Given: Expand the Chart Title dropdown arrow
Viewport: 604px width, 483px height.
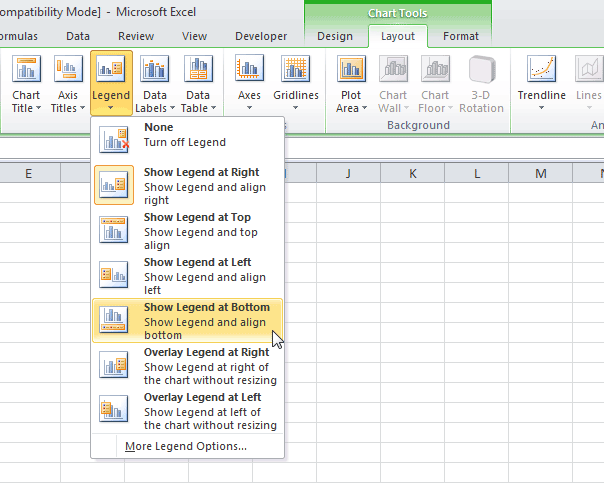Looking at the screenshot, I should coord(38,108).
